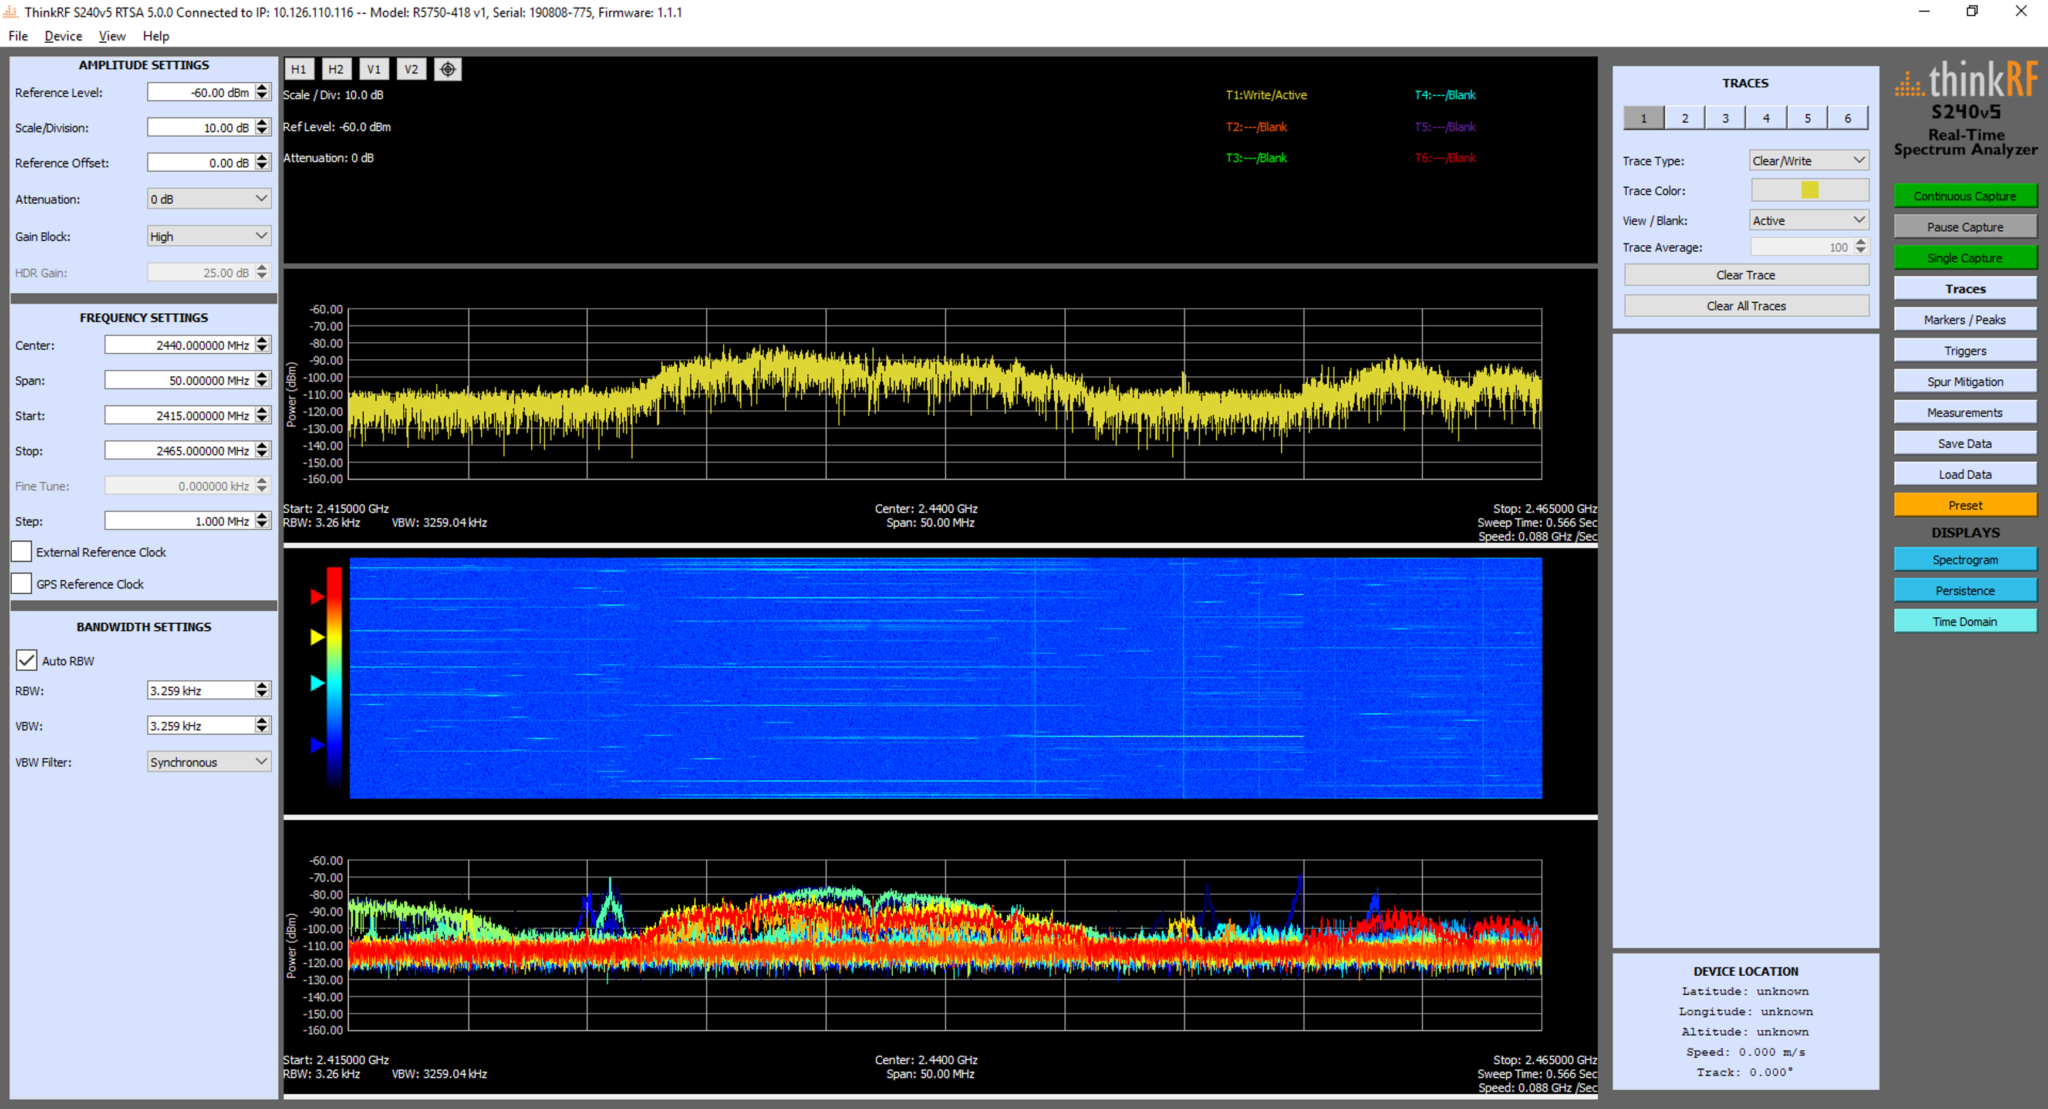
Task: Select the H2 horizontal marker icon
Action: click(337, 68)
